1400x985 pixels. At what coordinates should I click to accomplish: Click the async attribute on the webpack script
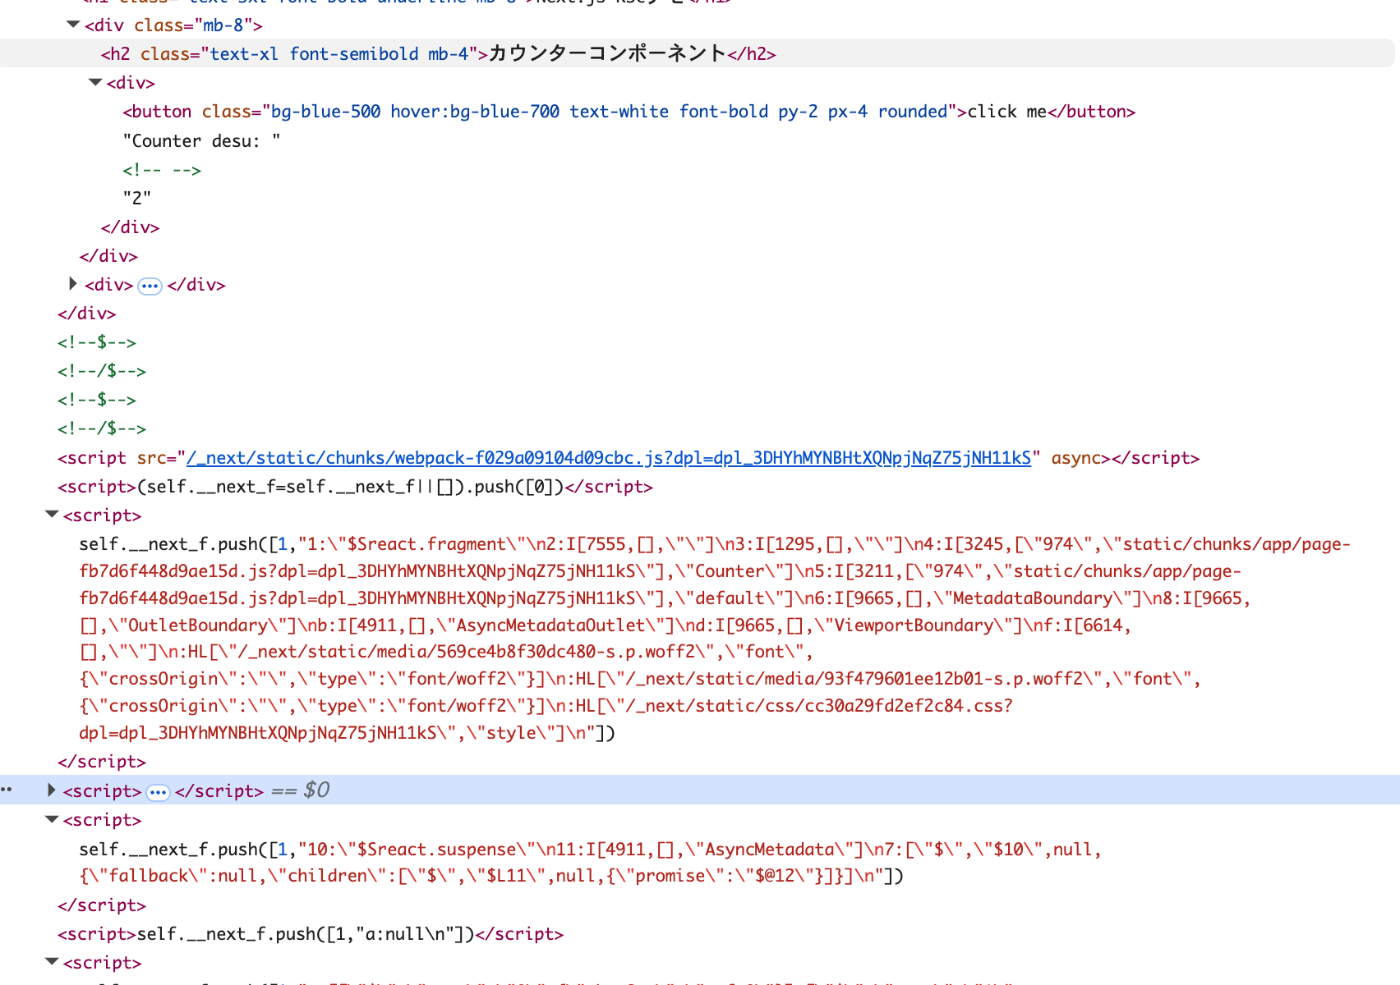[1075, 458]
